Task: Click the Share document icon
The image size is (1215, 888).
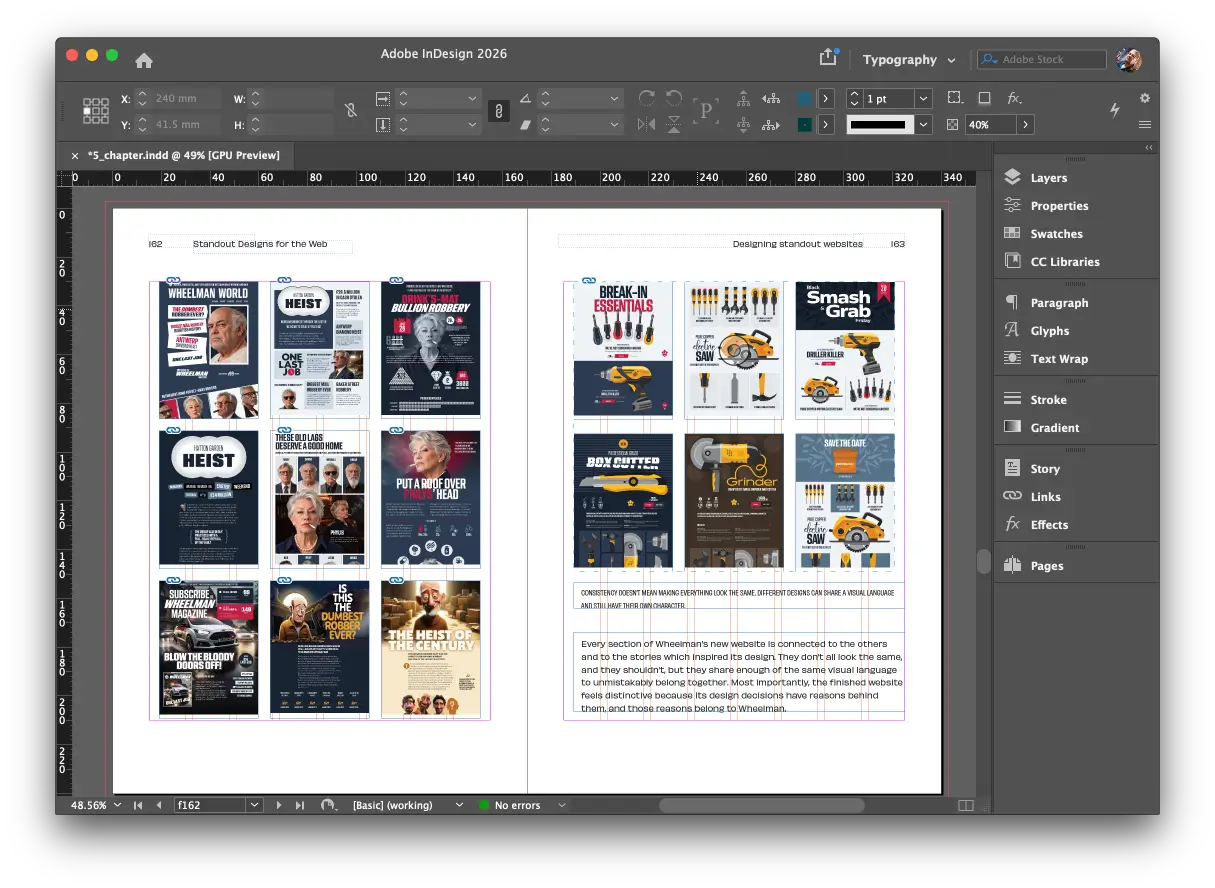Action: tap(828, 58)
